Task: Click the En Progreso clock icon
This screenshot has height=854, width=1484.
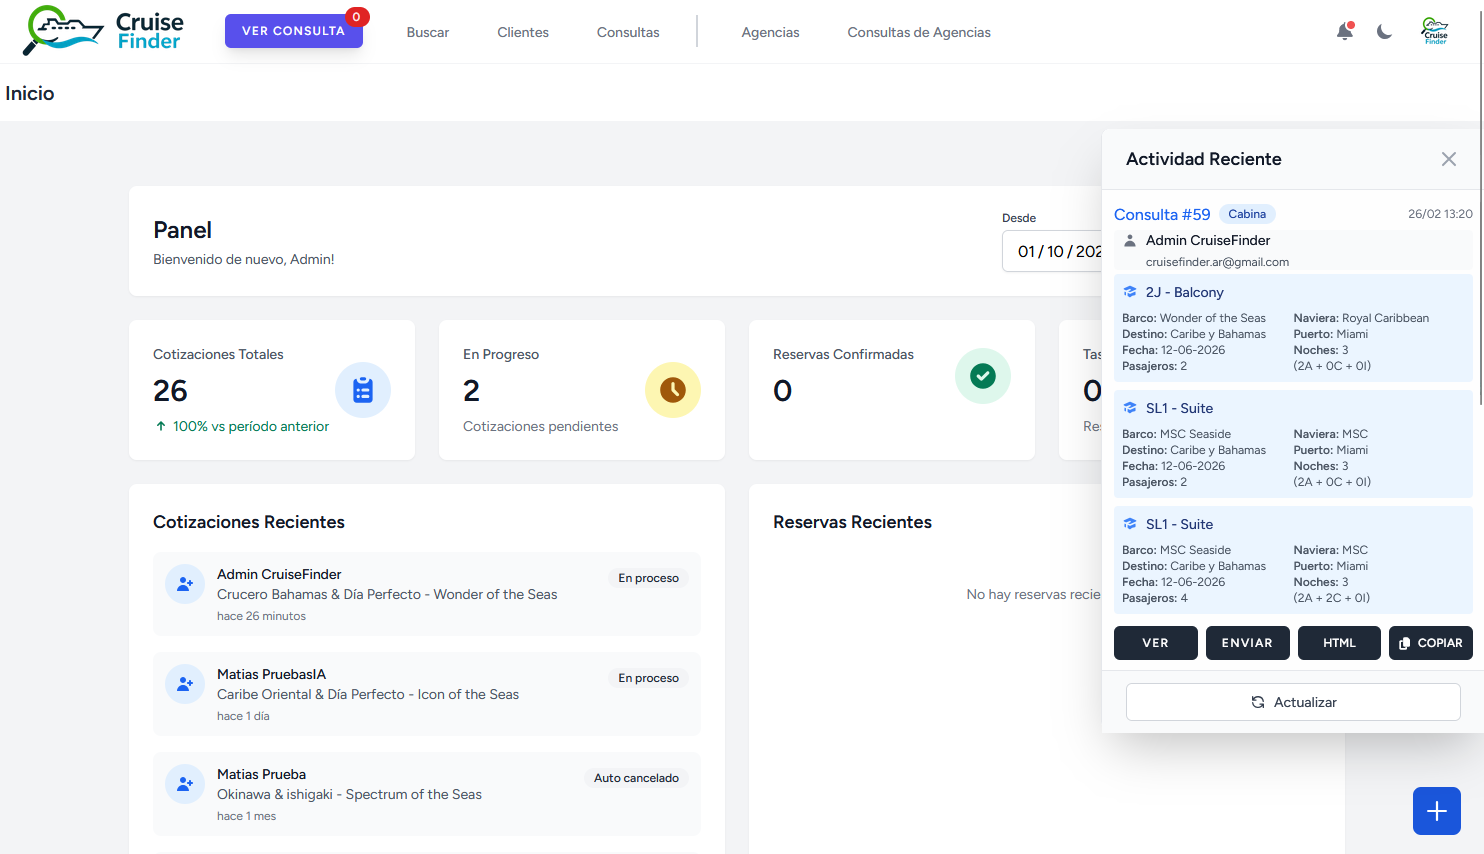Action: coord(672,390)
